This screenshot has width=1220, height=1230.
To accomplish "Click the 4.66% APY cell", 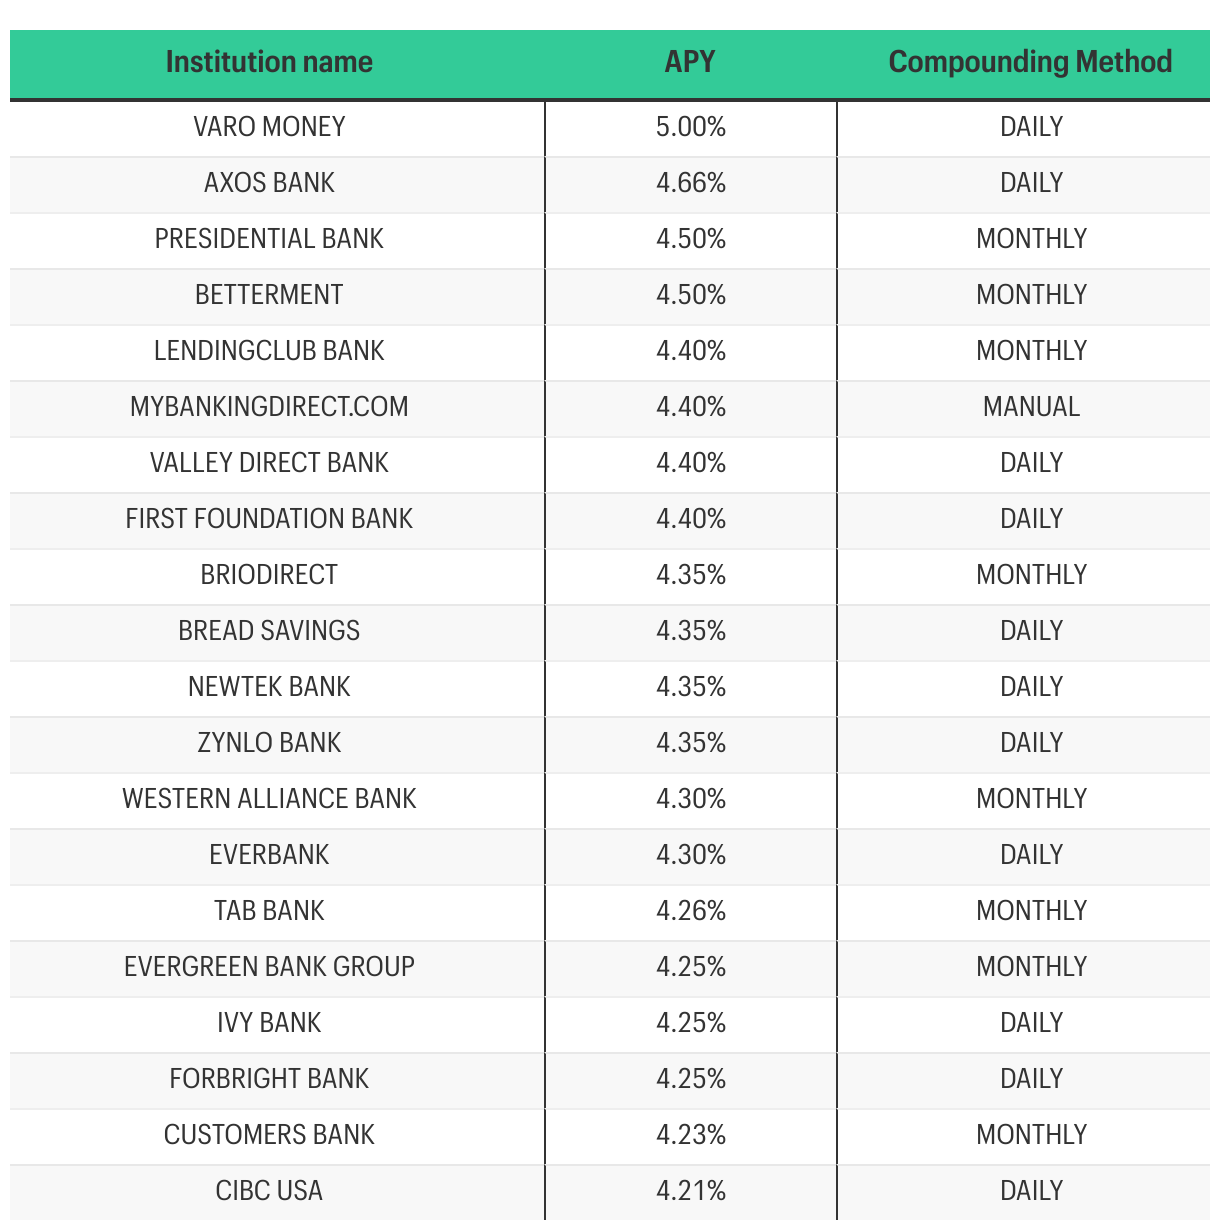I will 691,183.
